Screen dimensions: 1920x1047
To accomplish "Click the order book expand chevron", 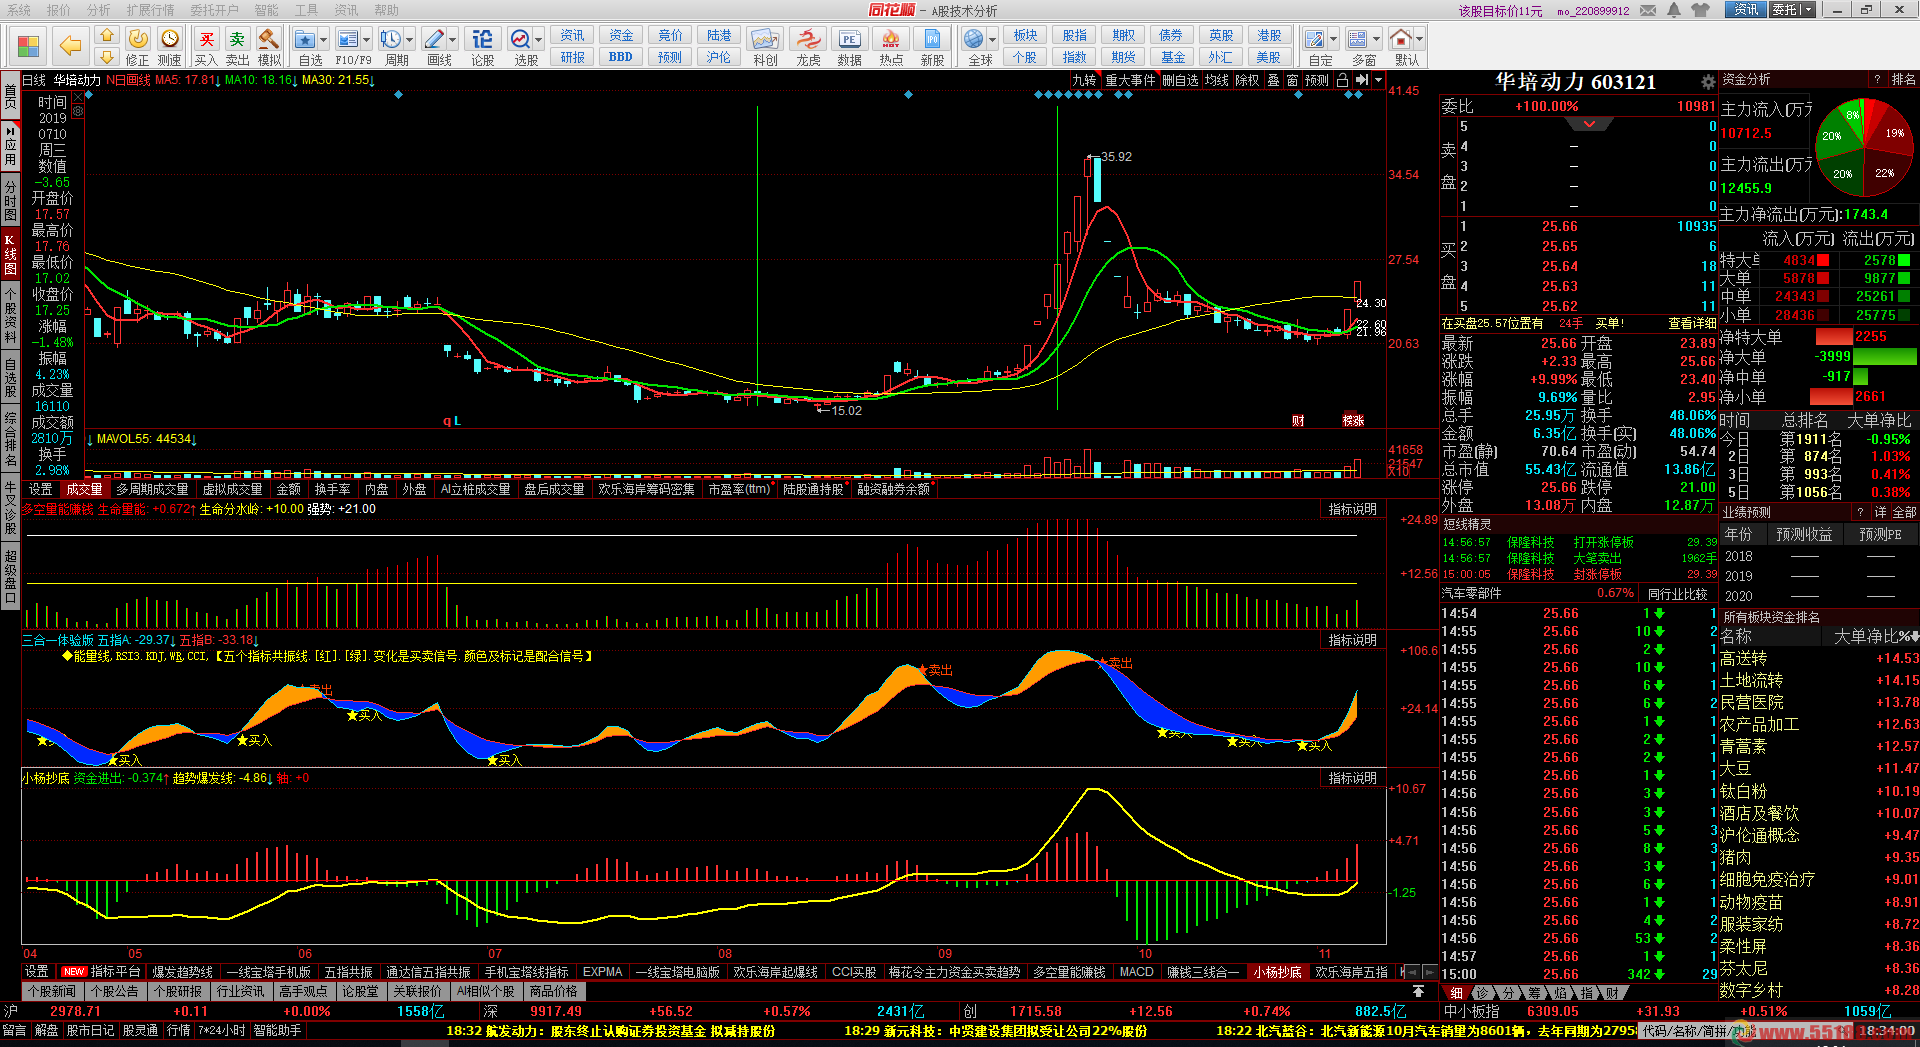I will (x=1589, y=125).
